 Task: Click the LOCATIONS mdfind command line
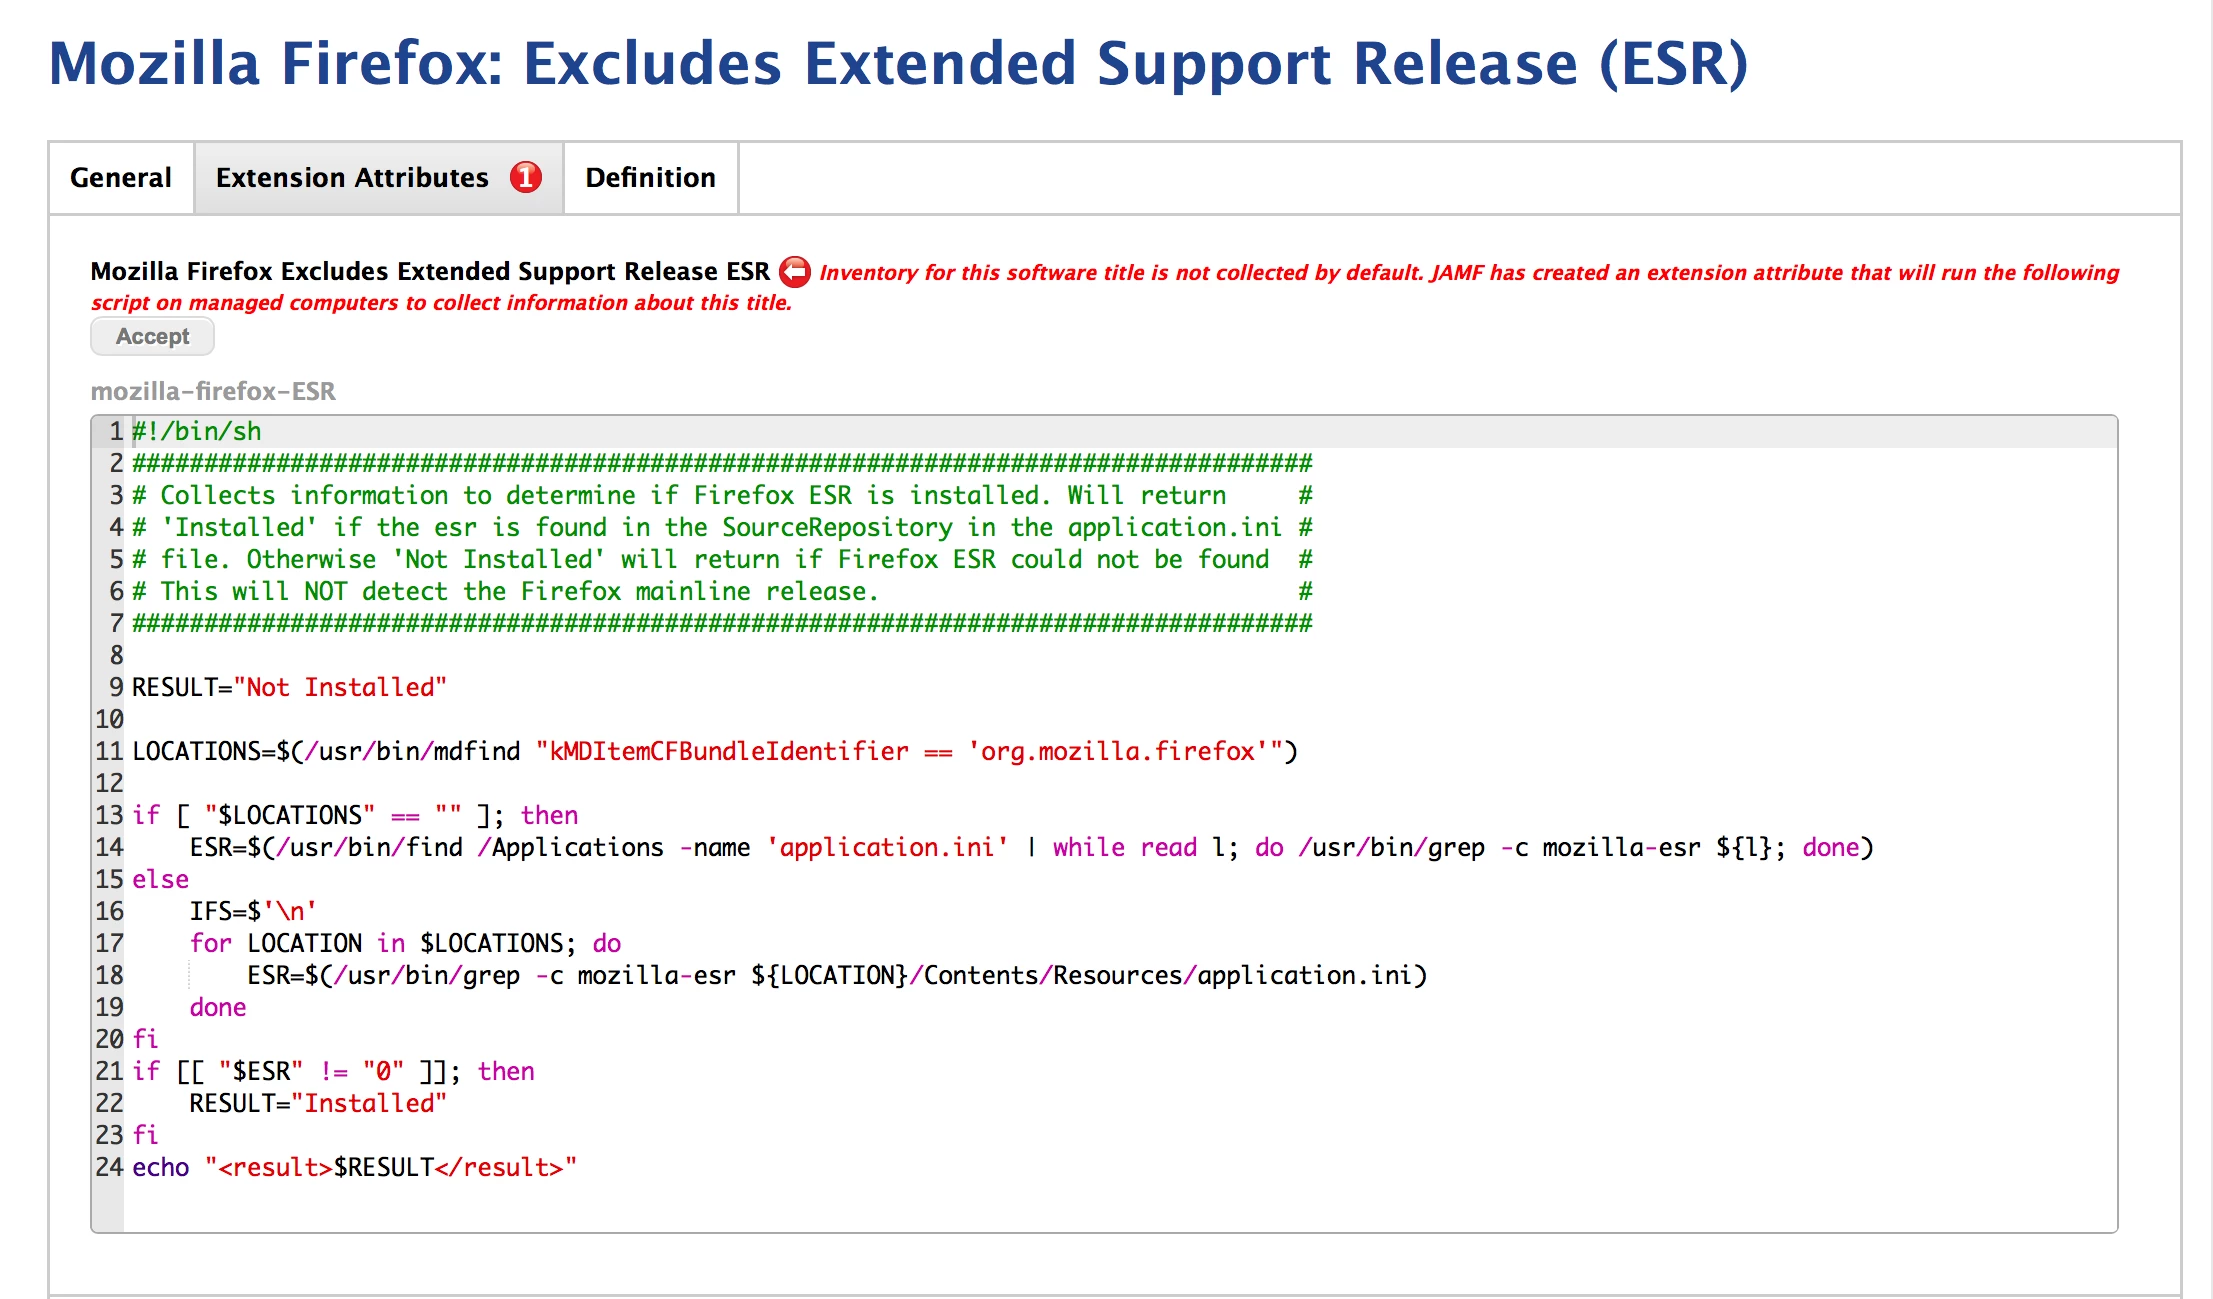[x=714, y=751]
